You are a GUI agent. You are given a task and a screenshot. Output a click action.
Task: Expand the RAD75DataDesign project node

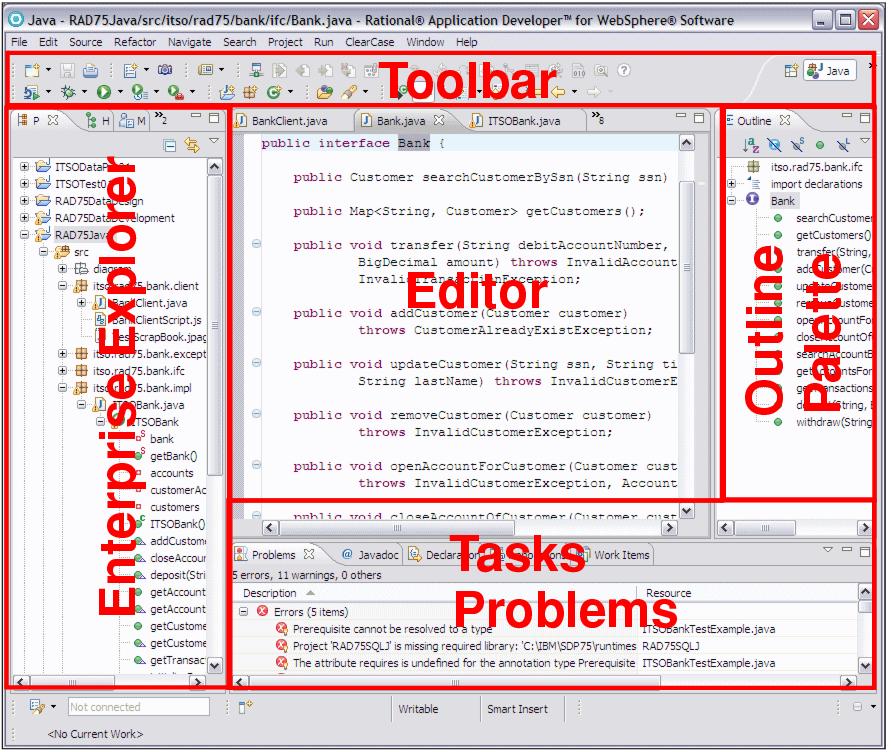pos(24,201)
